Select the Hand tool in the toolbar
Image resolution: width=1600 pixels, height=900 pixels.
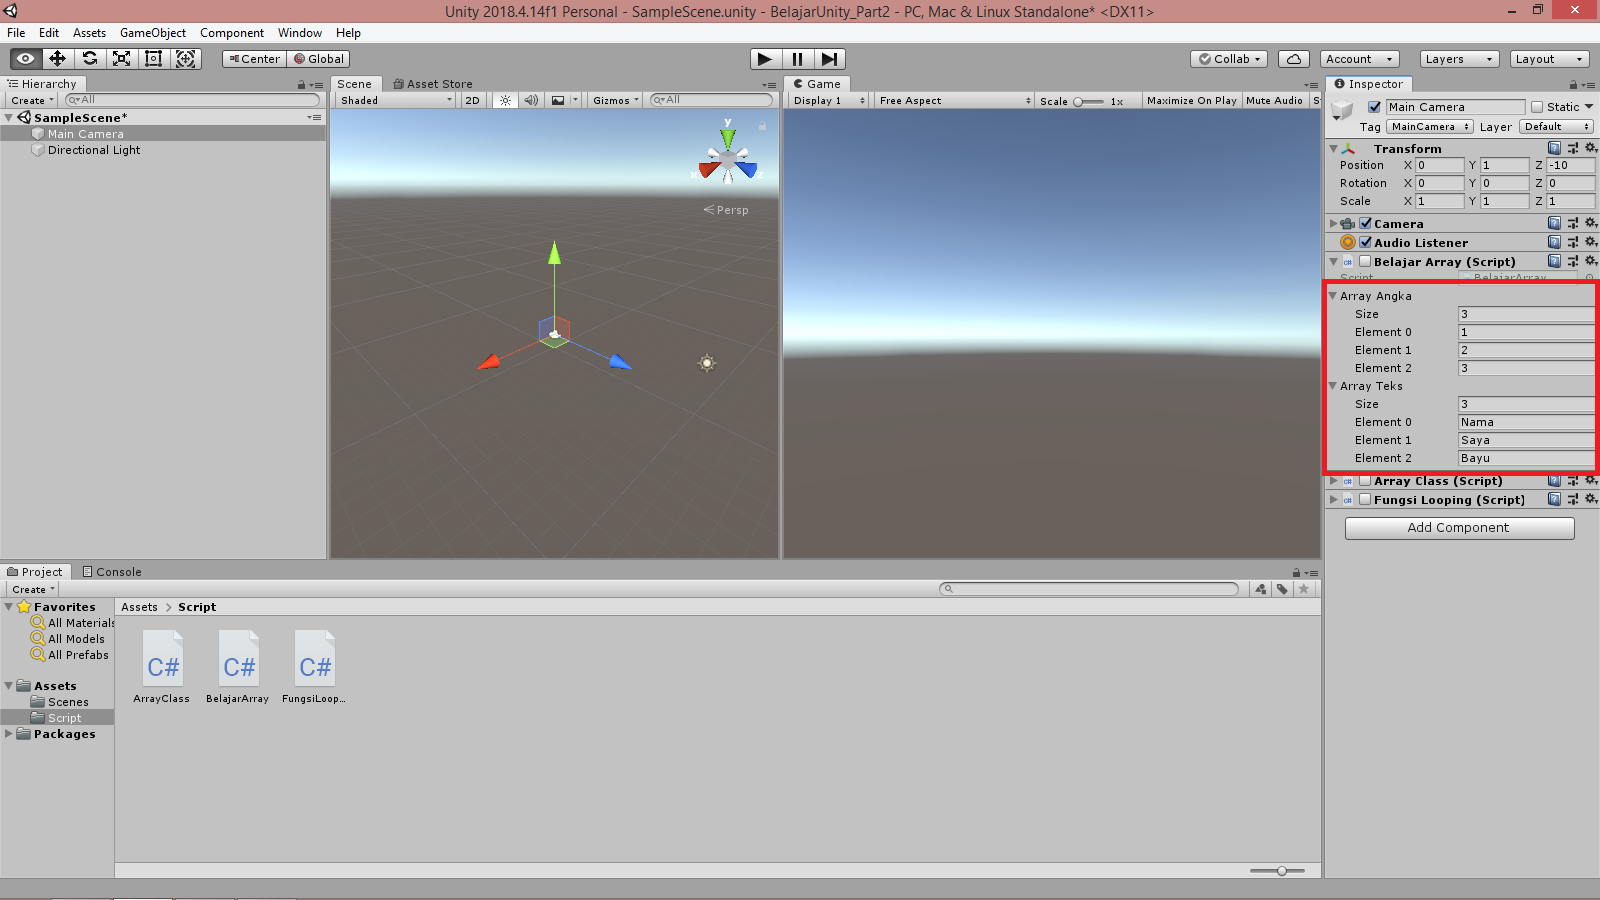click(25, 58)
